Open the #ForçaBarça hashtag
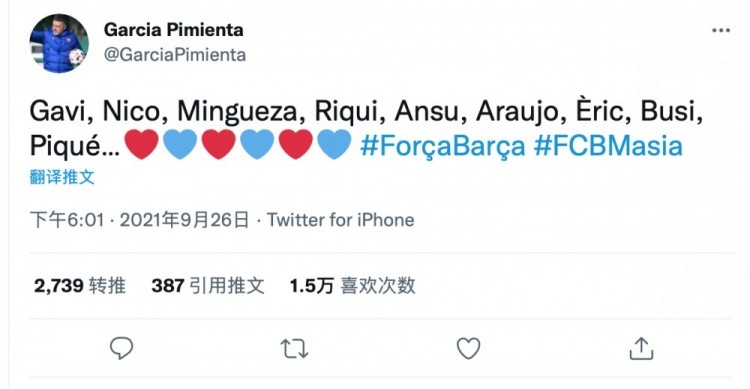750x389 pixels. point(442,145)
